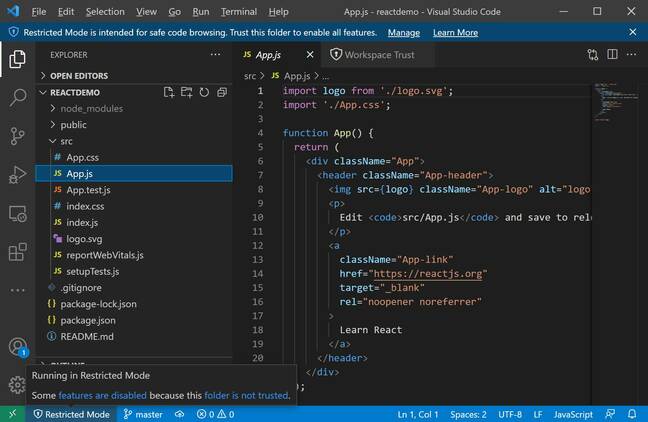Open the Run and Debug view icon

17,174
